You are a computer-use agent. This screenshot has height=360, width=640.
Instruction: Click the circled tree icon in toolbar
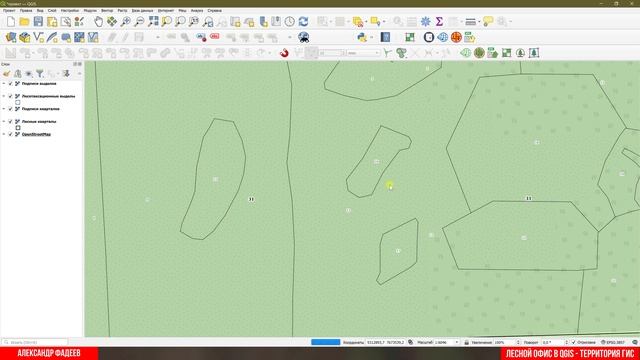point(520,53)
